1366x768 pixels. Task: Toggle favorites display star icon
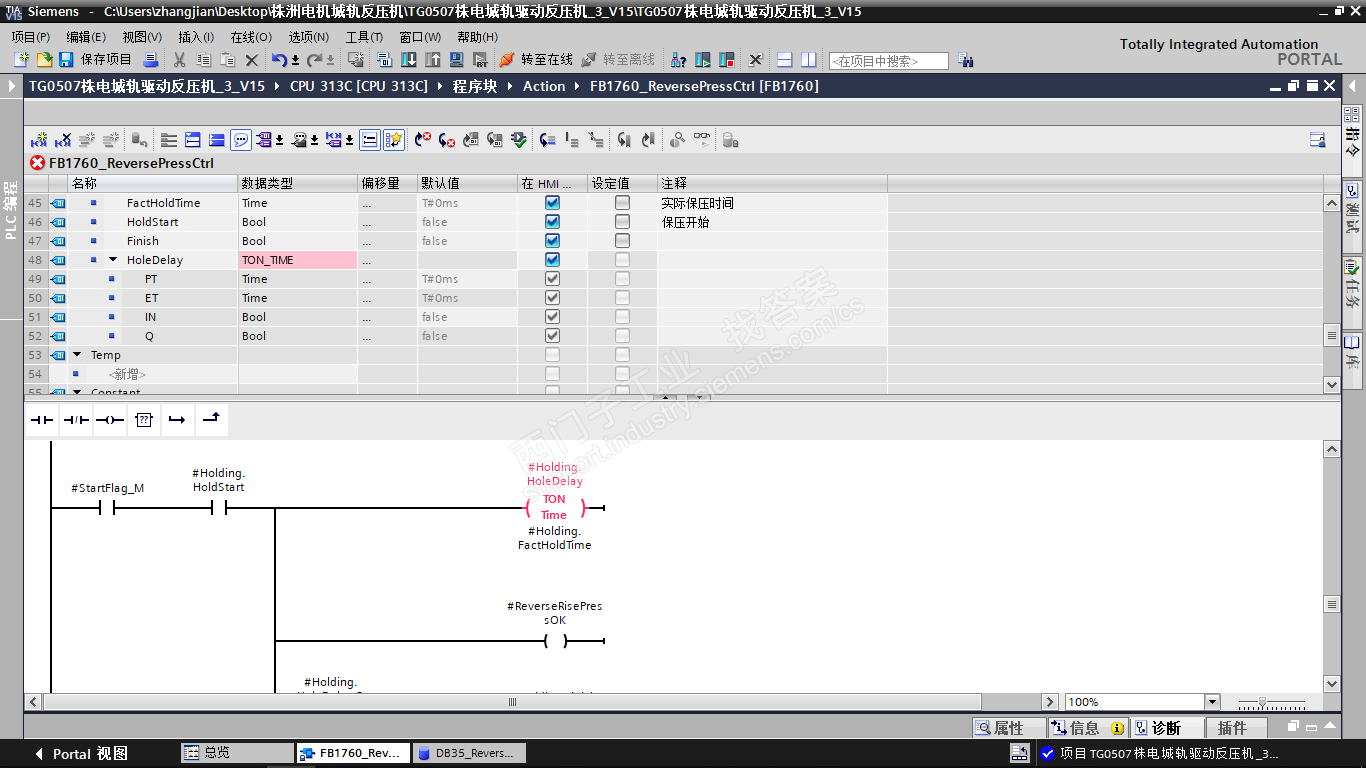(x=394, y=140)
